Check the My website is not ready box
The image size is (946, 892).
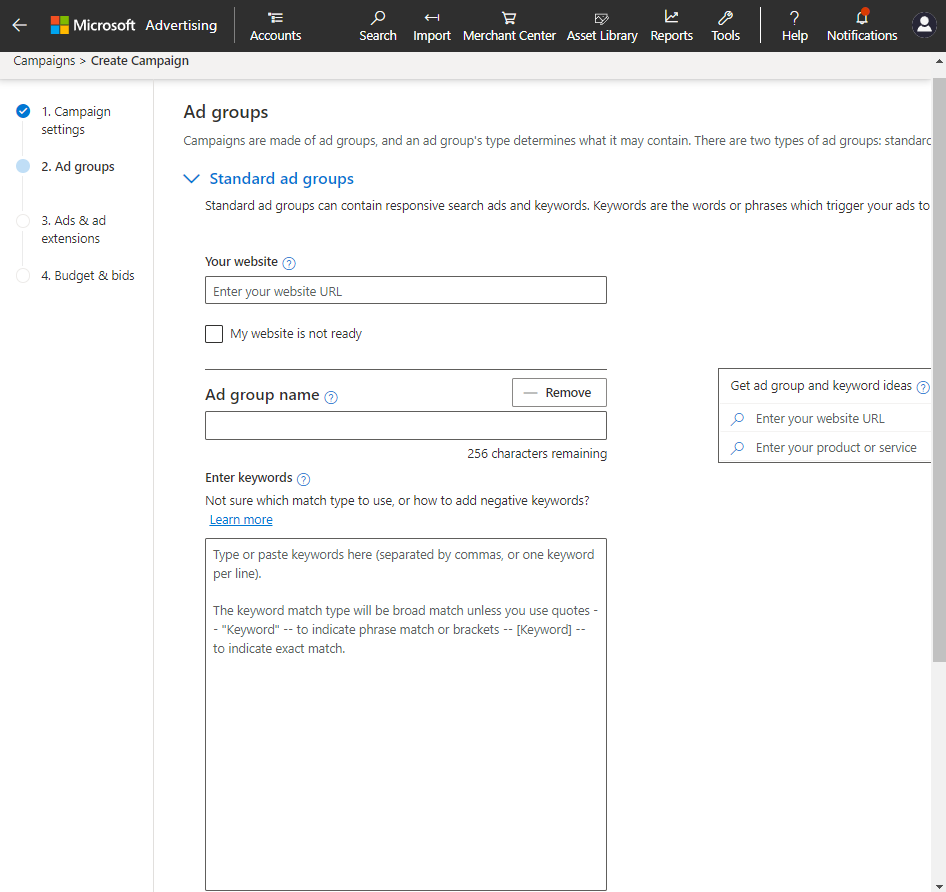click(x=214, y=334)
